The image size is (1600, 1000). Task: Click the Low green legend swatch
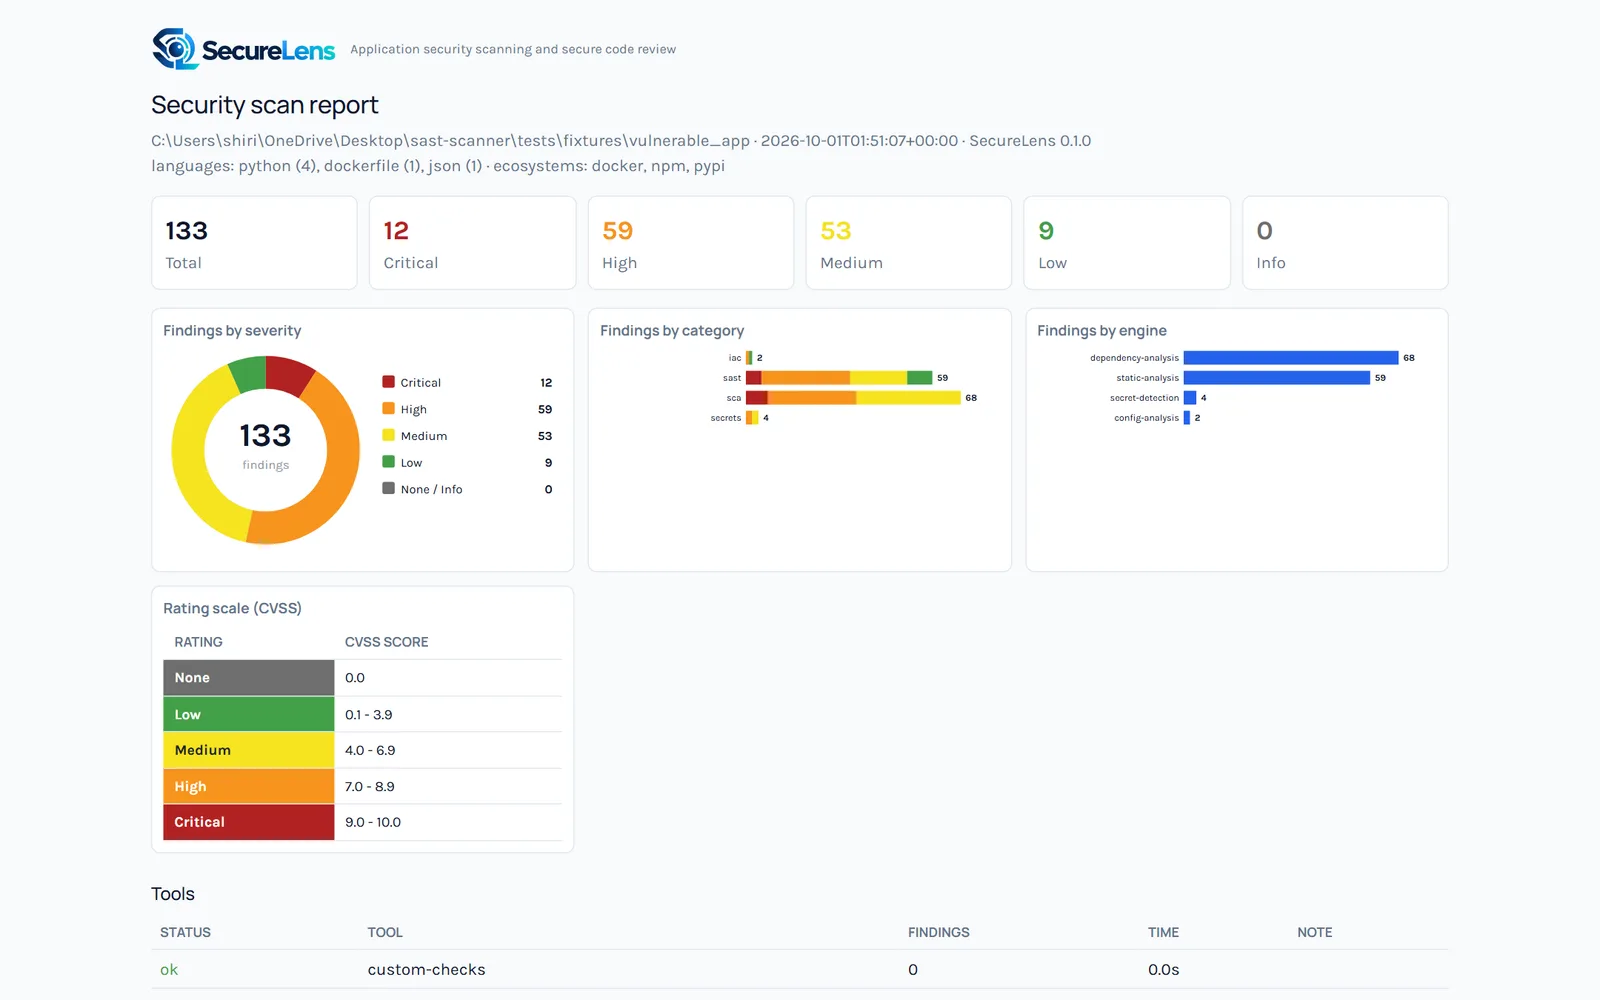point(388,462)
